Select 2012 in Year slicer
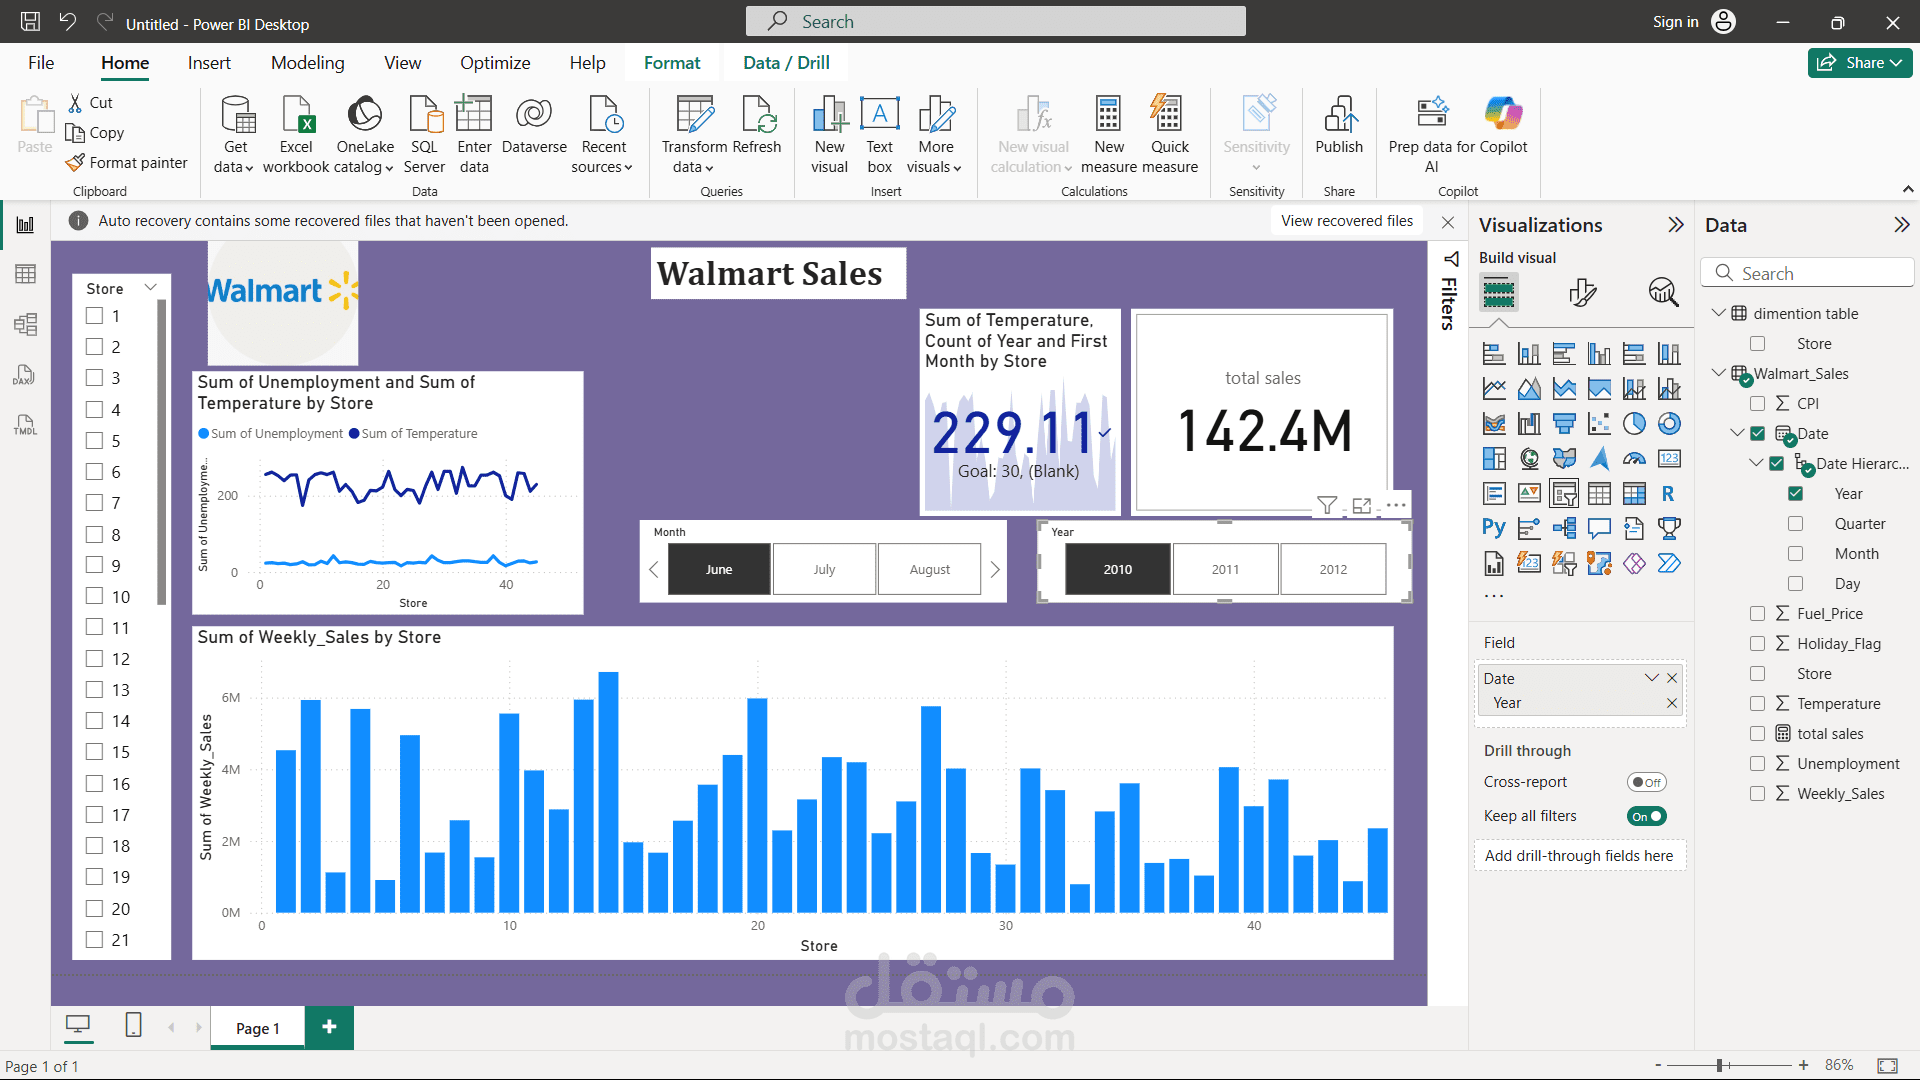The width and height of the screenshot is (1920, 1080). pyautogui.click(x=1333, y=569)
